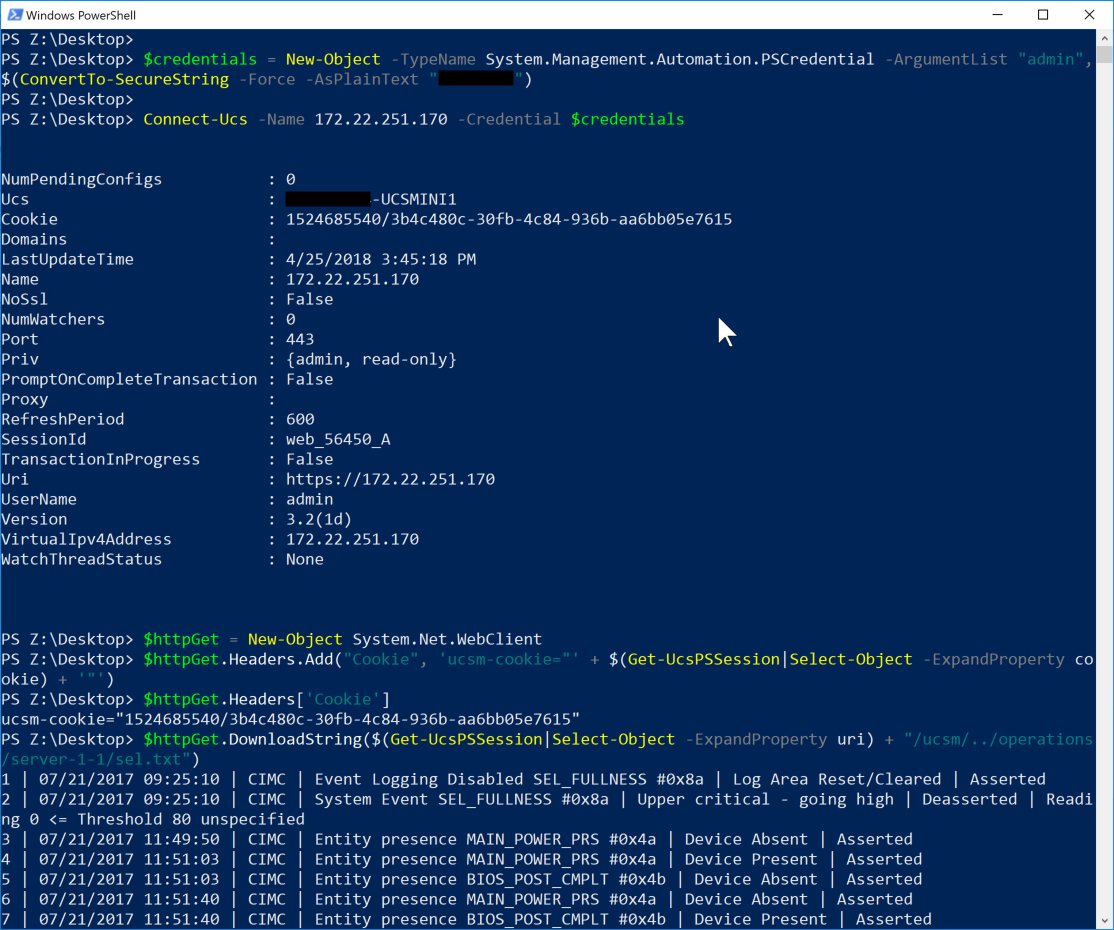The width and height of the screenshot is (1114, 930).
Task: Click RefreshPeriod value '600'
Action: coord(300,419)
